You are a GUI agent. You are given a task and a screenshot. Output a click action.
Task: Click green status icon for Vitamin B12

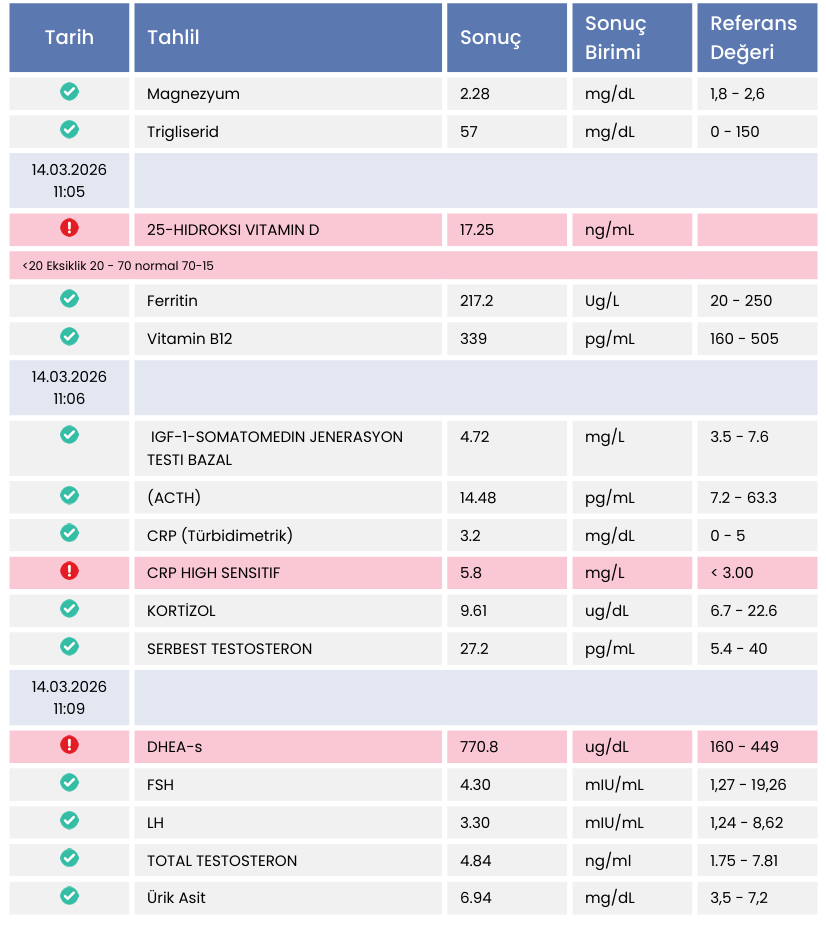pyautogui.click(x=69, y=337)
